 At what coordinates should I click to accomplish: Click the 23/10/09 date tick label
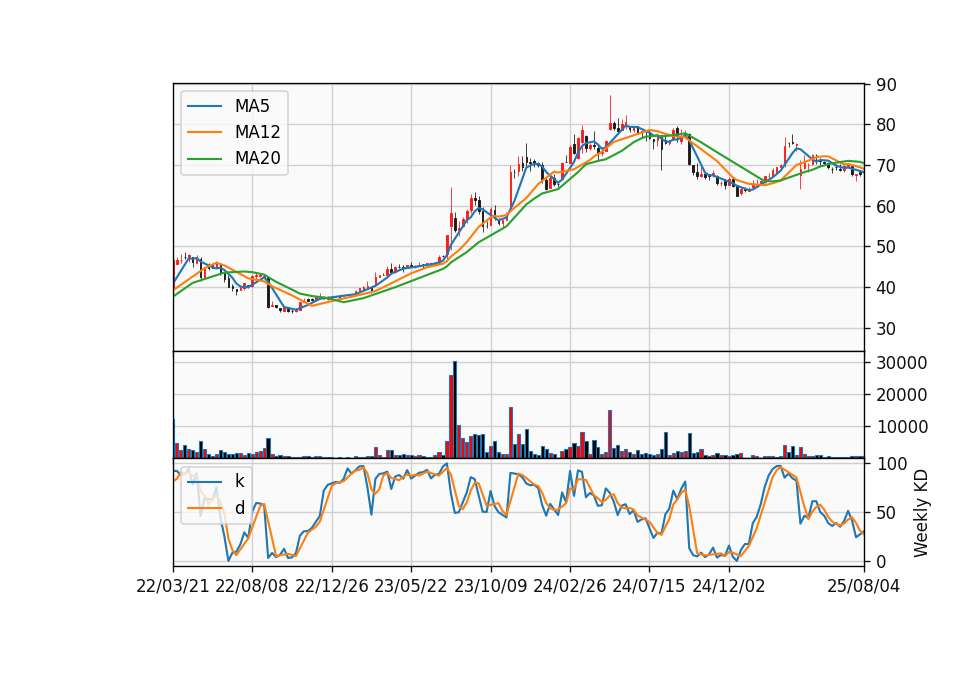tap(490, 586)
